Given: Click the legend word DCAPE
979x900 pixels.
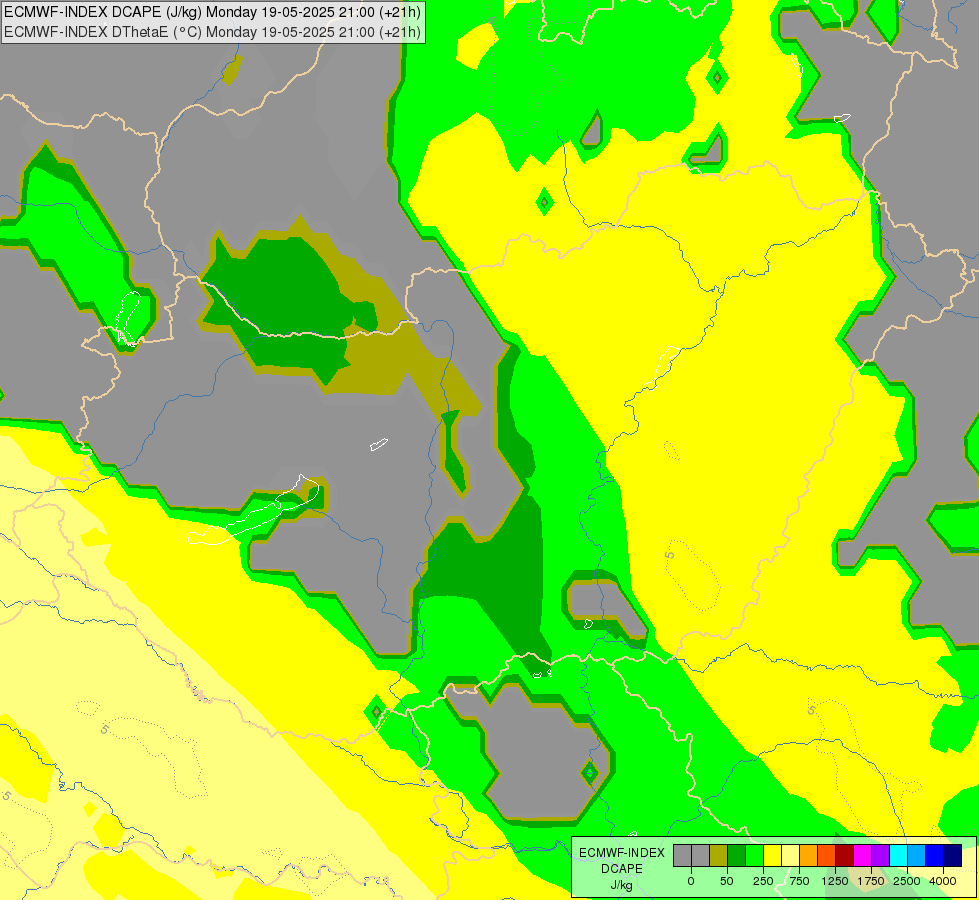Looking at the screenshot, I should [622, 869].
